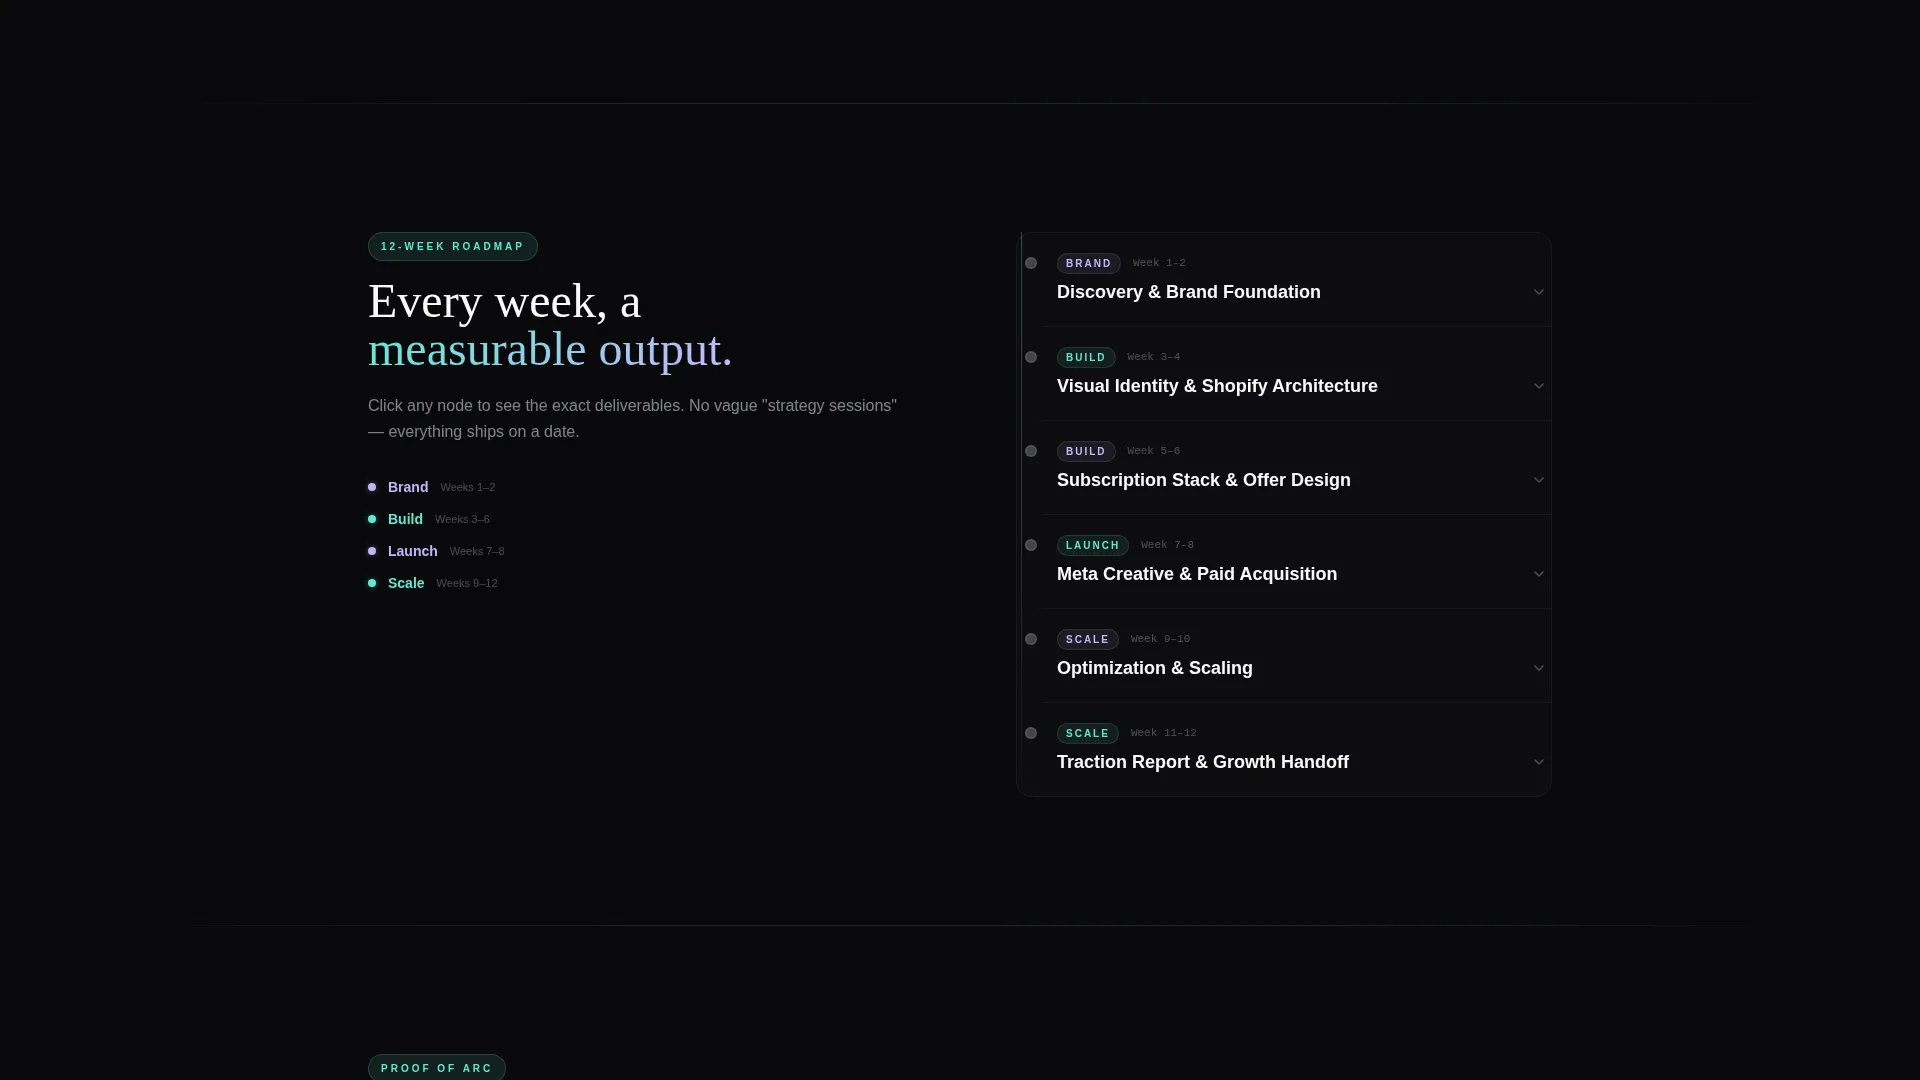The image size is (1920, 1080).
Task: Click the PROOF OF ARC badge
Action: coord(437,1067)
